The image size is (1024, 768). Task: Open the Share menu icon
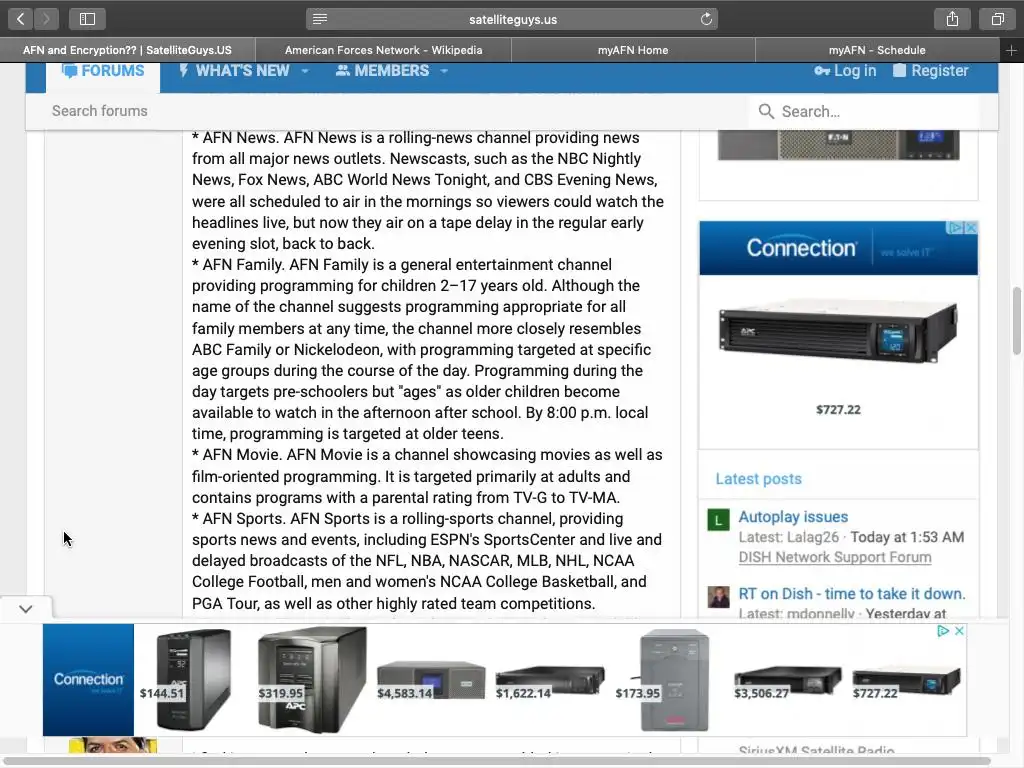tap(952, 19)
